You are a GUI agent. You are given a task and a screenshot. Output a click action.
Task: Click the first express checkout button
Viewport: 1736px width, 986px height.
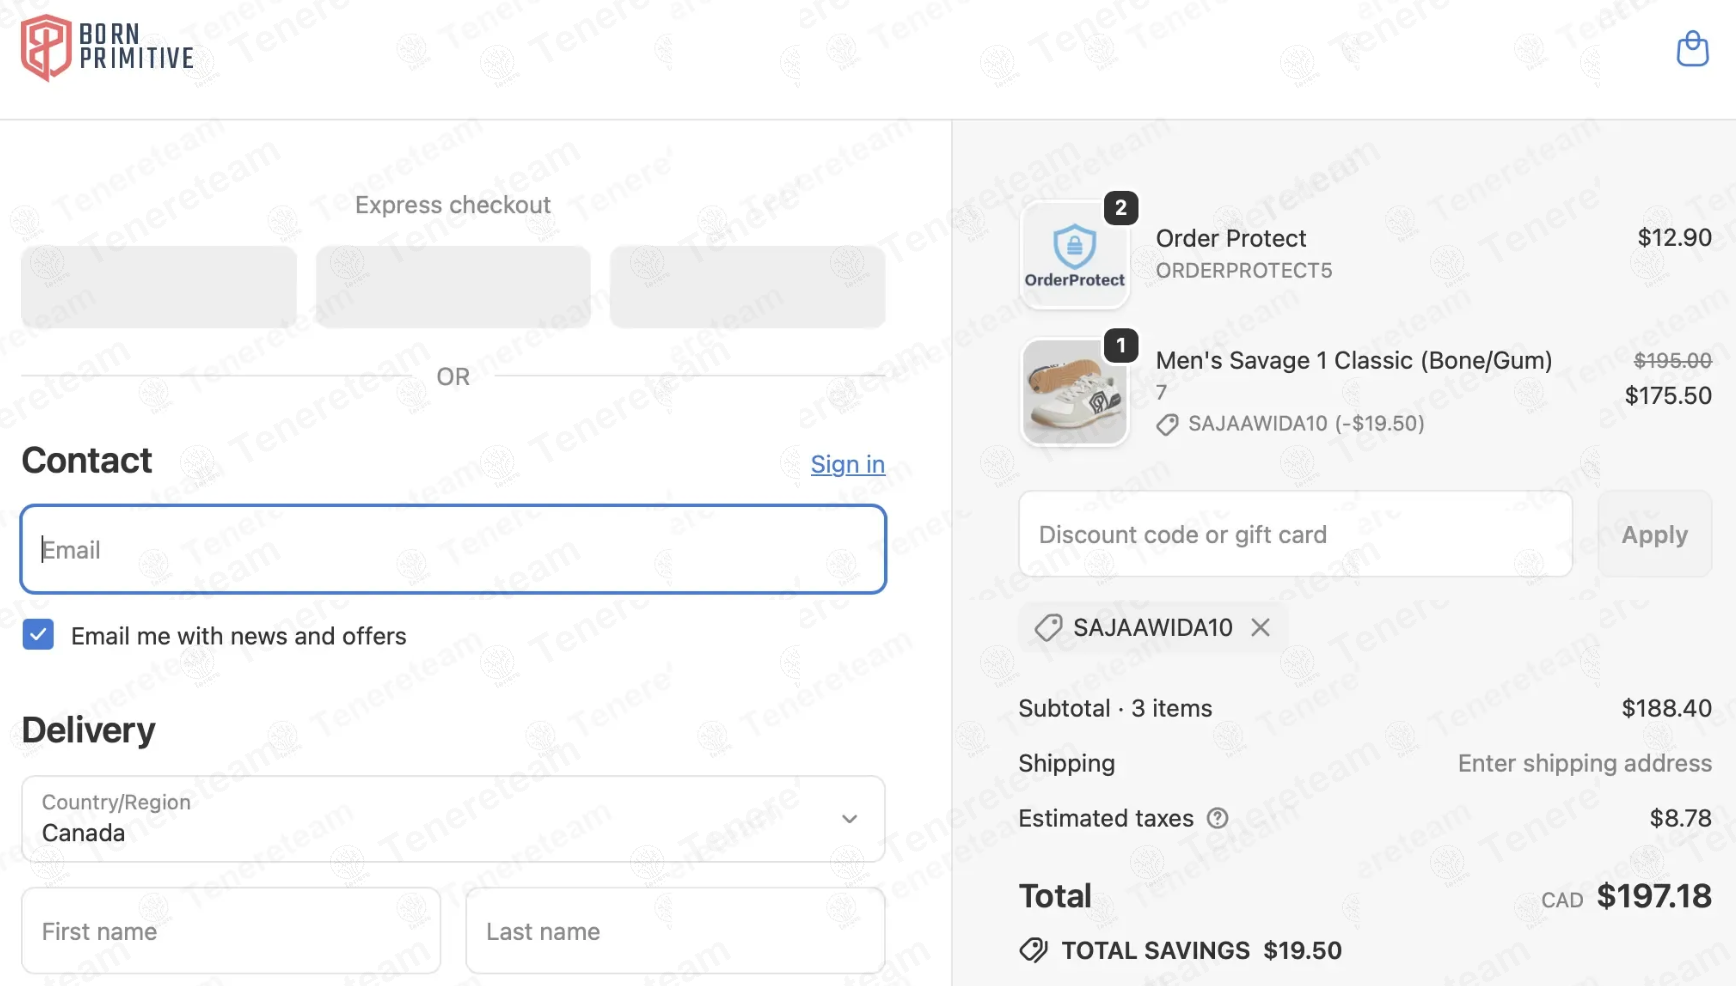pyautogui.click(x=159, y=287)
